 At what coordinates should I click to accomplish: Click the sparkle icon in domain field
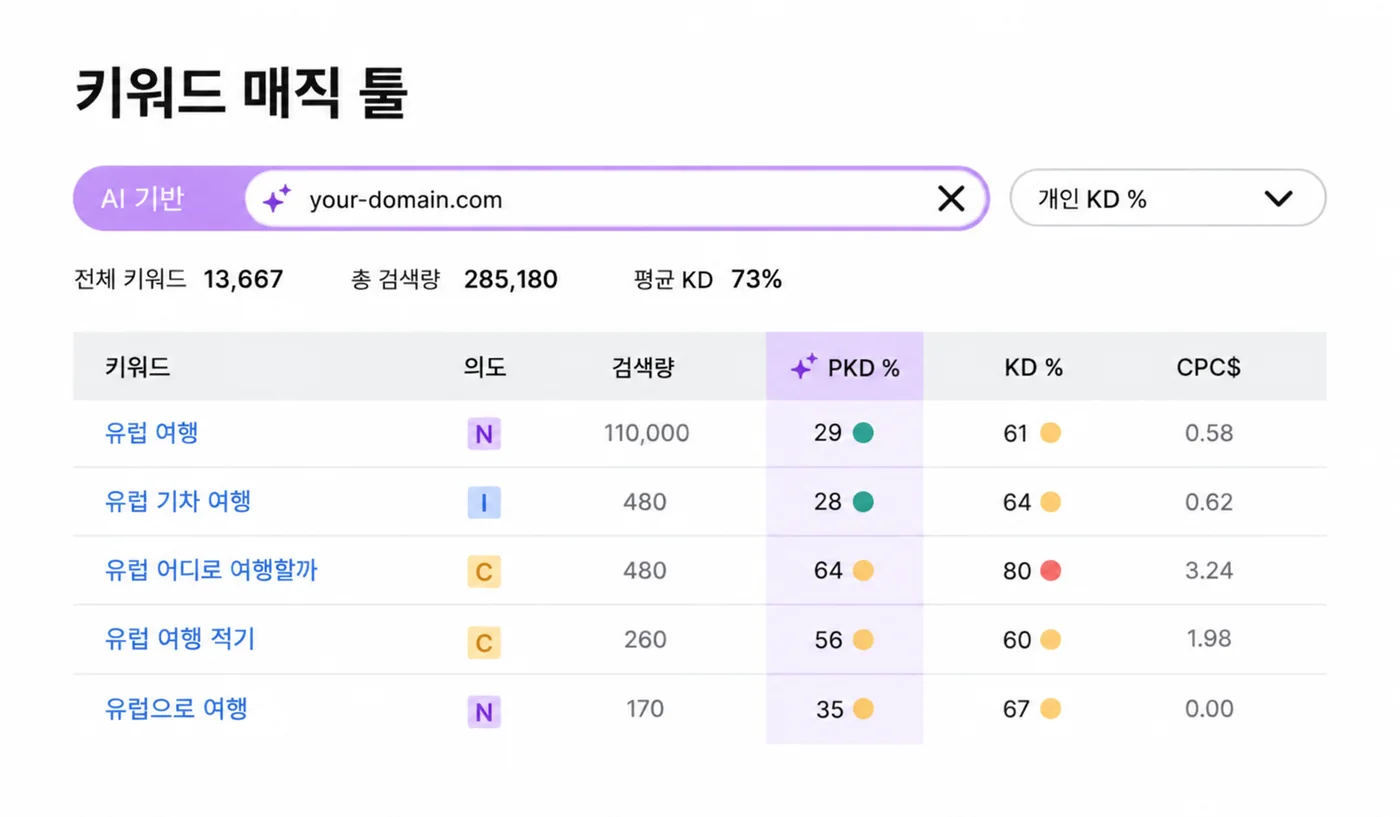coord(277,199)
